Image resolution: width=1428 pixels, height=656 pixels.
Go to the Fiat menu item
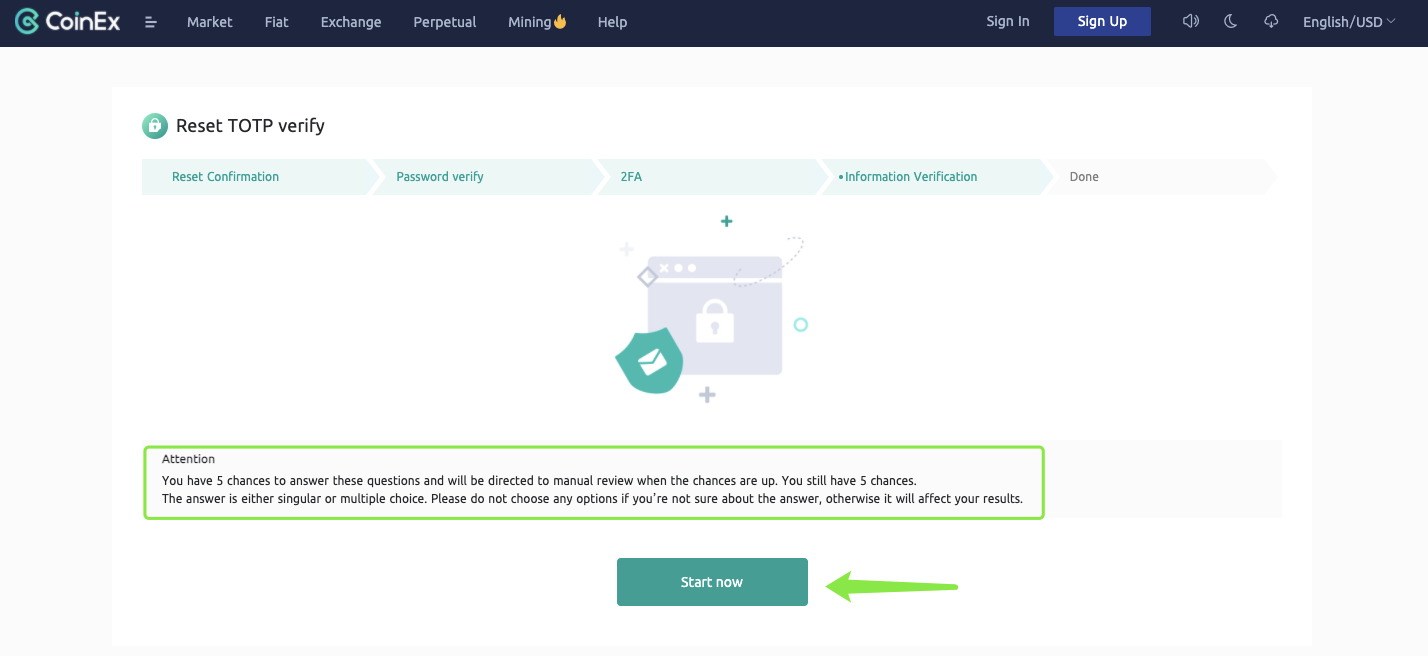[277, 22]
